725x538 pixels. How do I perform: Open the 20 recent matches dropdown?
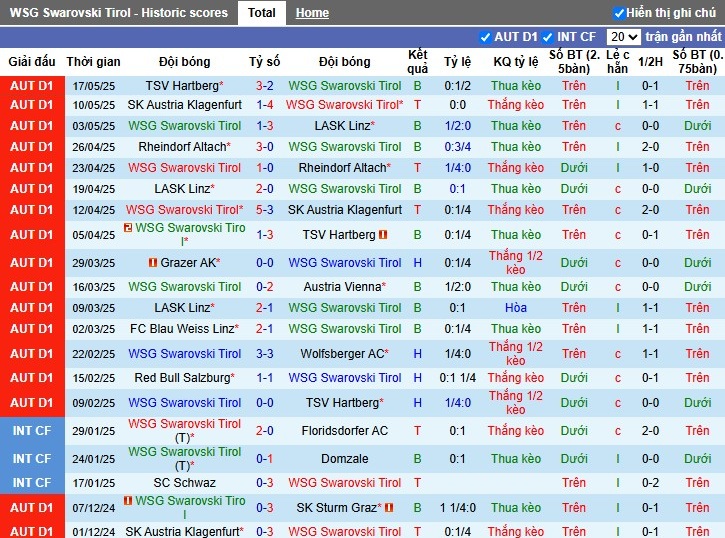coord(623,37)
